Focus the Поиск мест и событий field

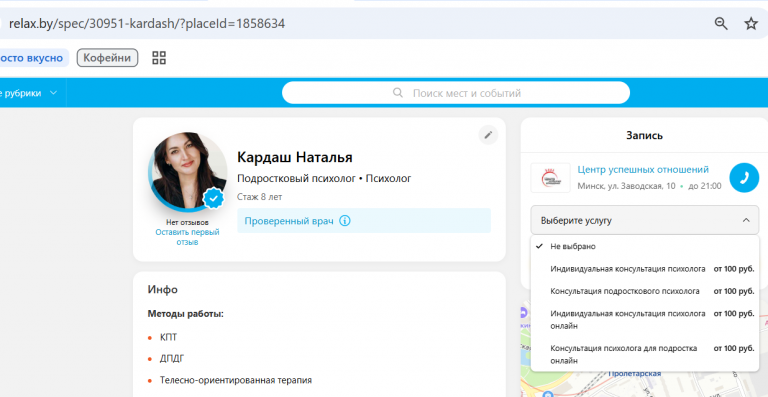point(456,93)
